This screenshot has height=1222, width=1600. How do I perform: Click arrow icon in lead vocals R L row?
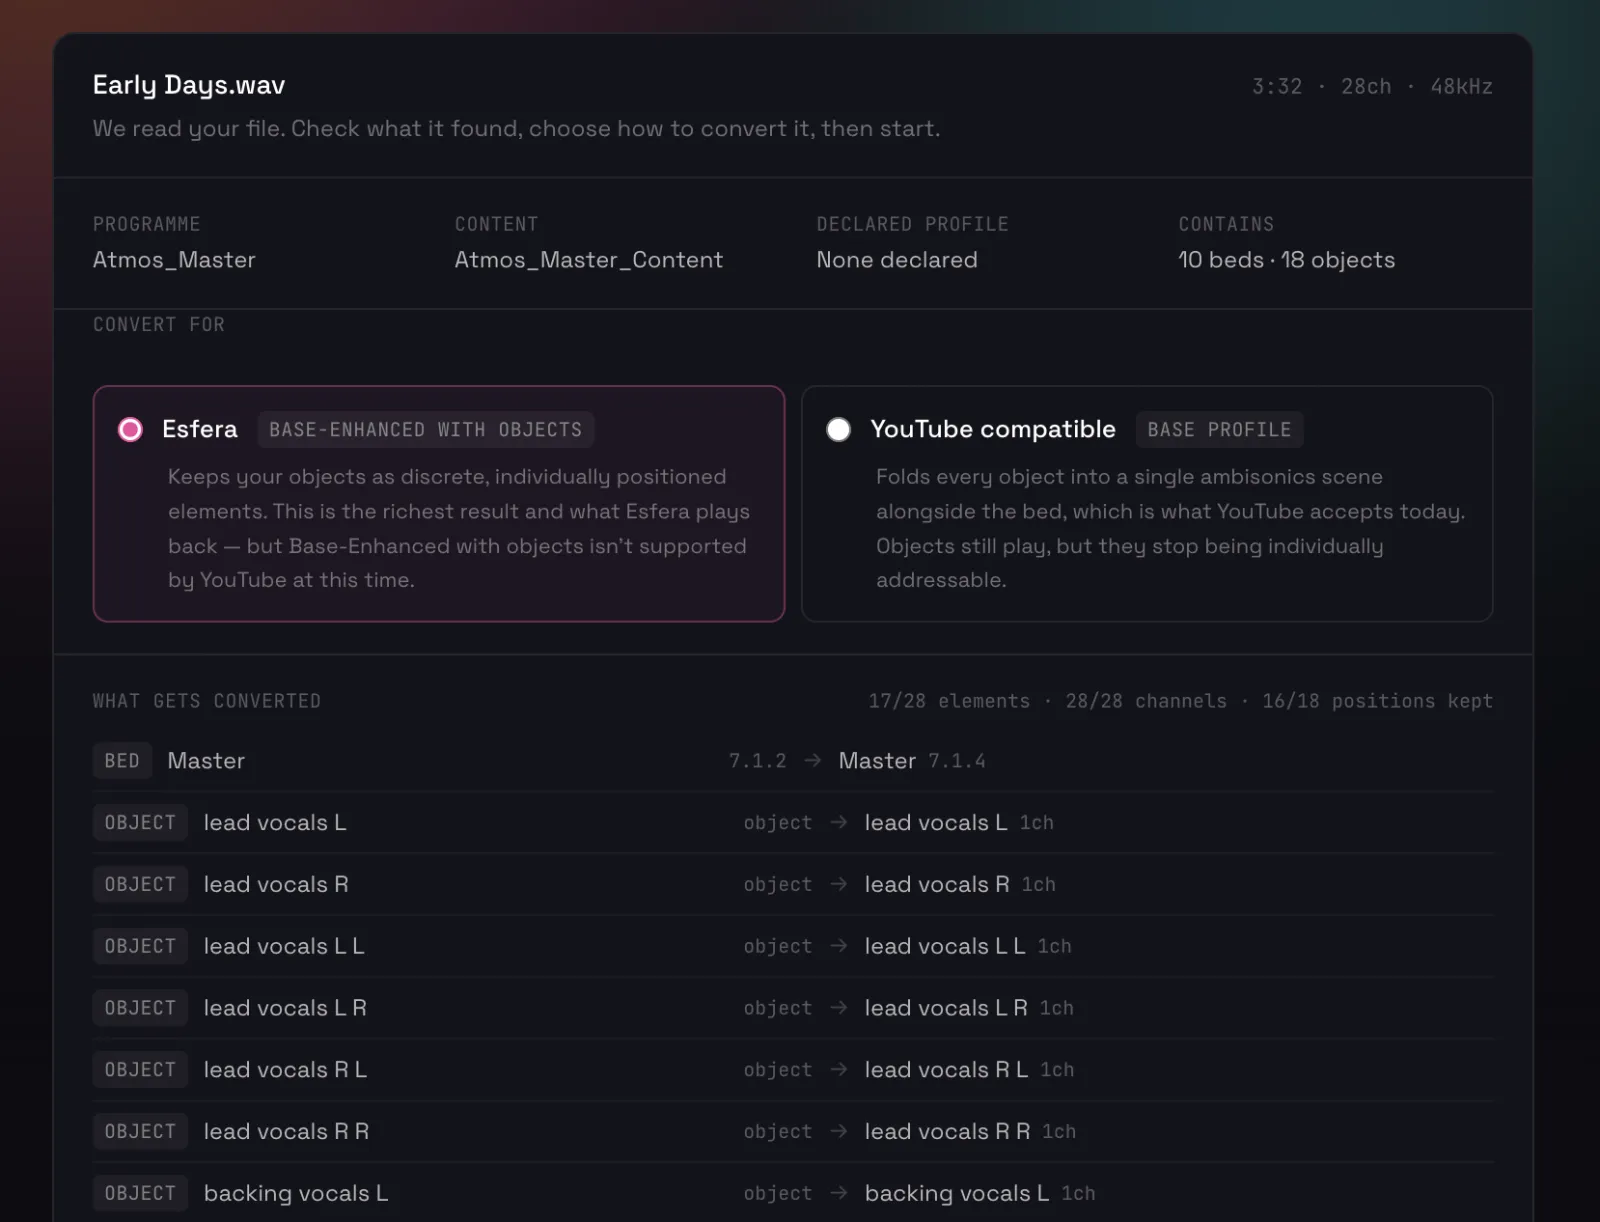839,1070
